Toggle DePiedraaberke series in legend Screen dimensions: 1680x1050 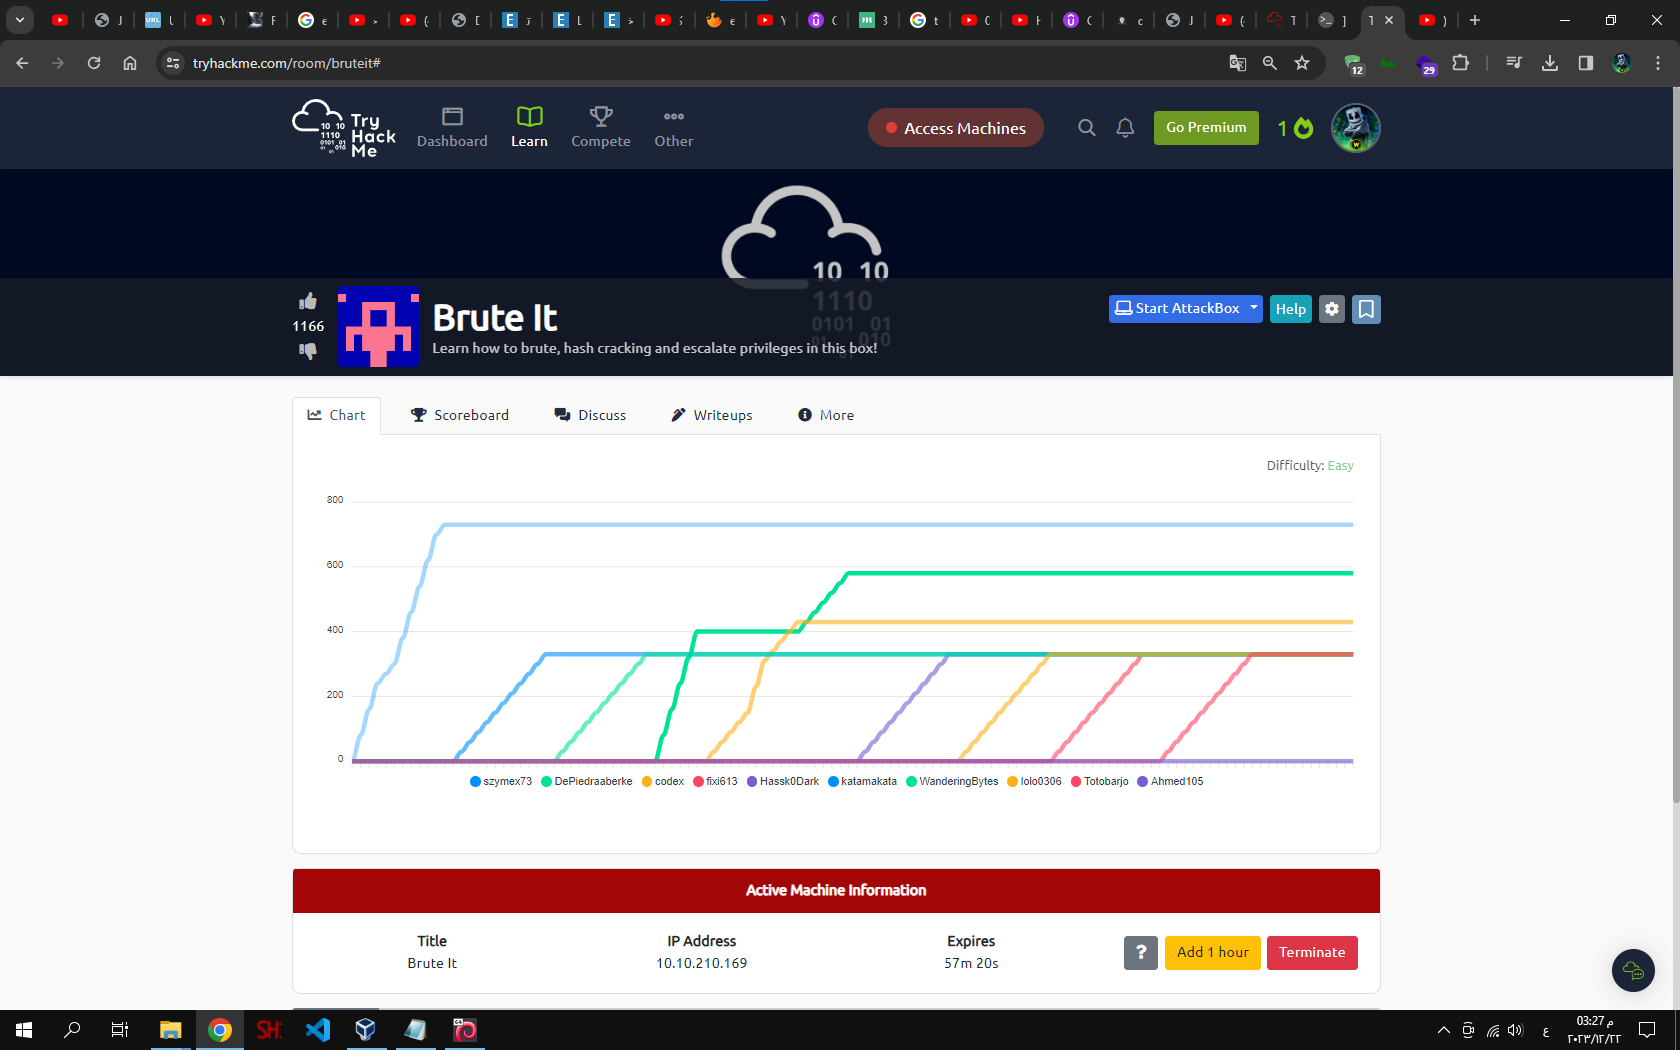587,782
